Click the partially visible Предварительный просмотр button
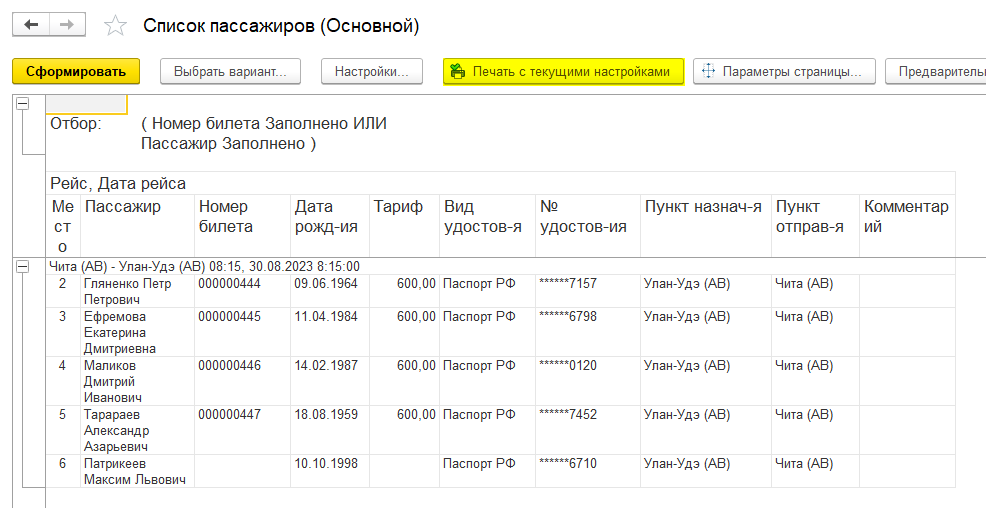The width and height of the screenshot is (986, 508). [x=940, y=71]
